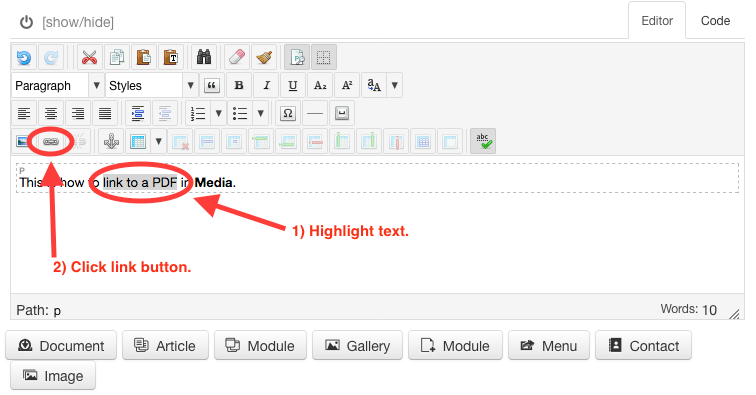This screenshot has height=395, width=756.
Task: Switch to the Editor tab
Action: (657, 21)
